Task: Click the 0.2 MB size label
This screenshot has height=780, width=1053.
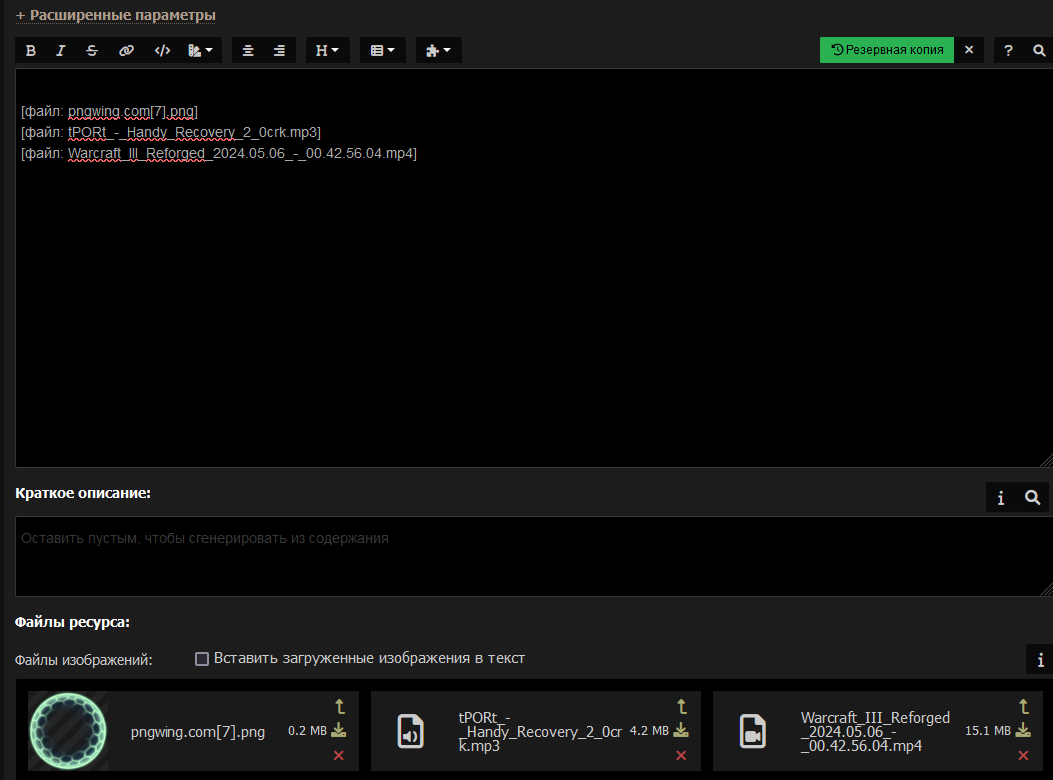Action: 307,730
